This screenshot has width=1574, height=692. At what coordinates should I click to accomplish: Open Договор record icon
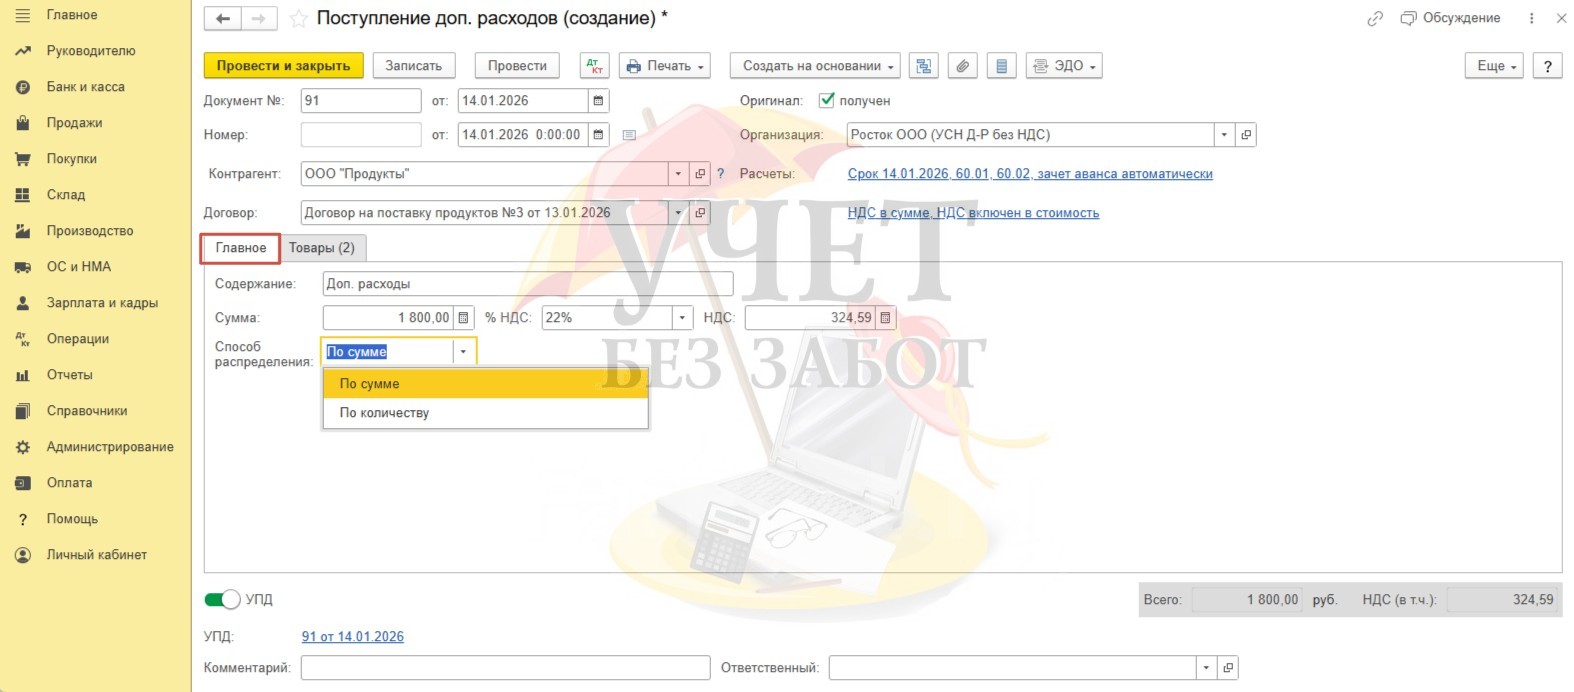(x=700, y=213)
